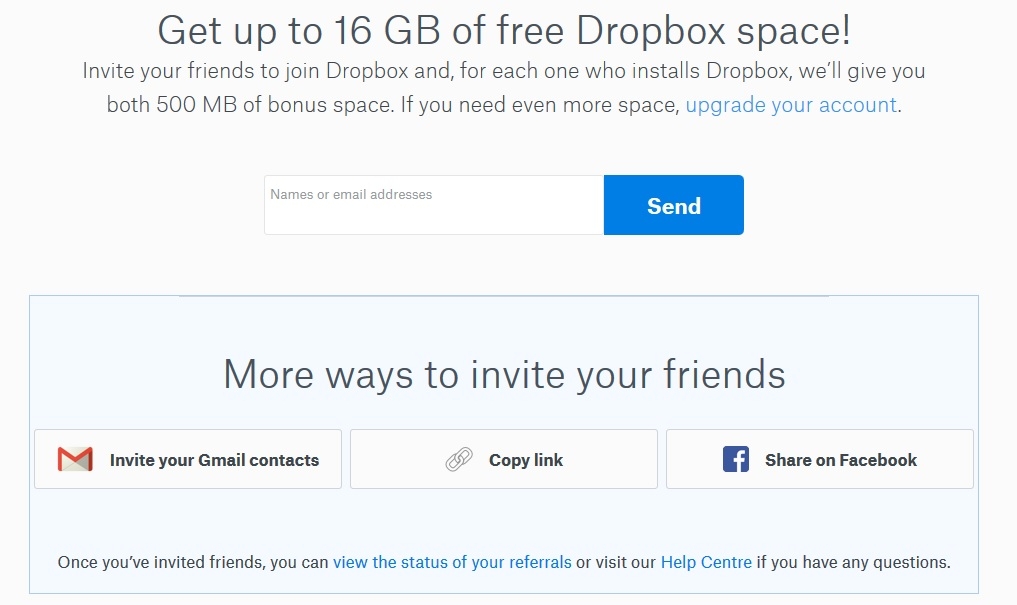Screen dimensions: 1017x605
Task: Click the chain icon to copy your referral link
Action: 460,459
